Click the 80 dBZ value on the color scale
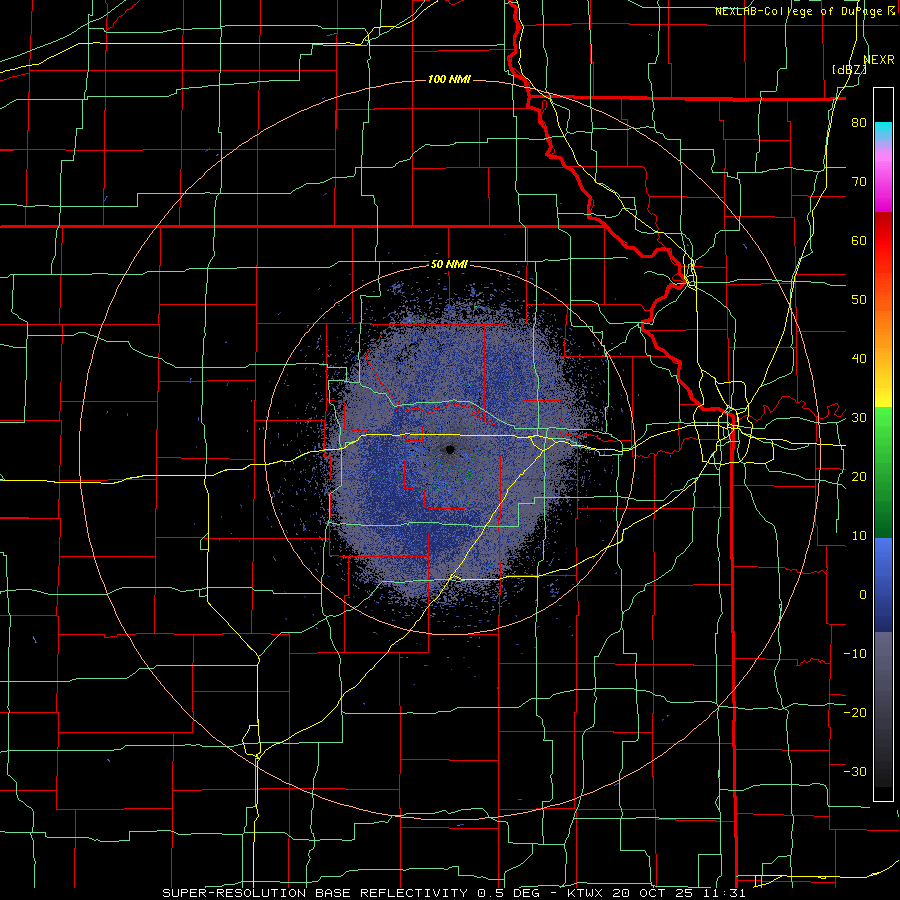The image size is (900, 900). (859, 122)
